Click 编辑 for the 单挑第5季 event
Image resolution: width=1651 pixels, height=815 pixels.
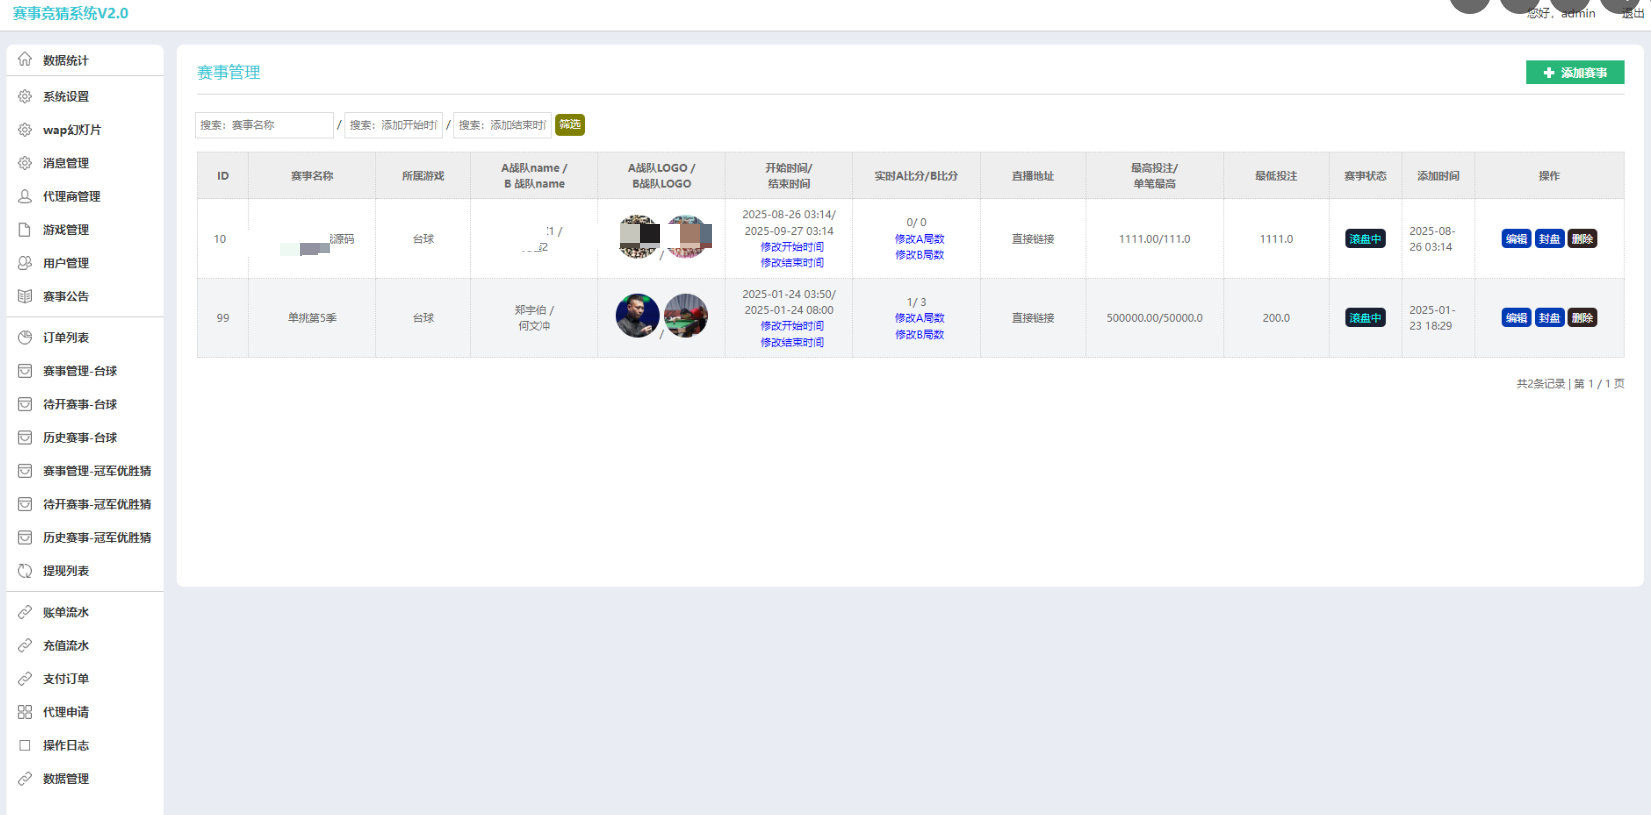click(x=1516, y=318)
